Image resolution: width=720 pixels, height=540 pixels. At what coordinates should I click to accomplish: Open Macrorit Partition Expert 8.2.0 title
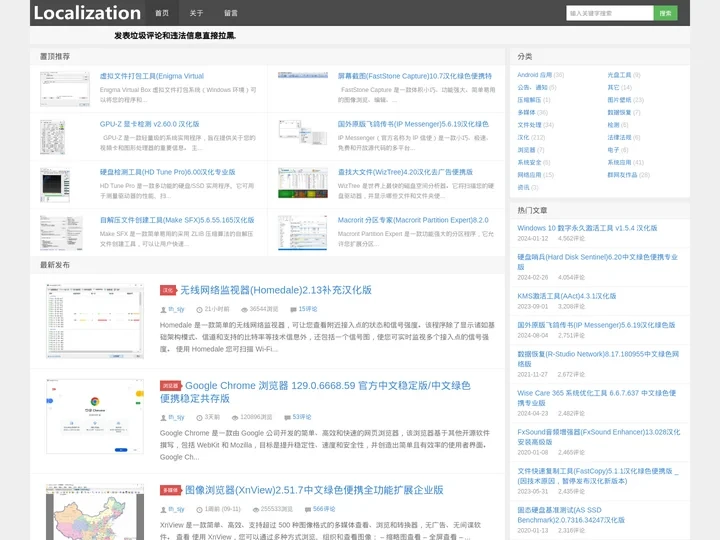[x=413, y=220]
